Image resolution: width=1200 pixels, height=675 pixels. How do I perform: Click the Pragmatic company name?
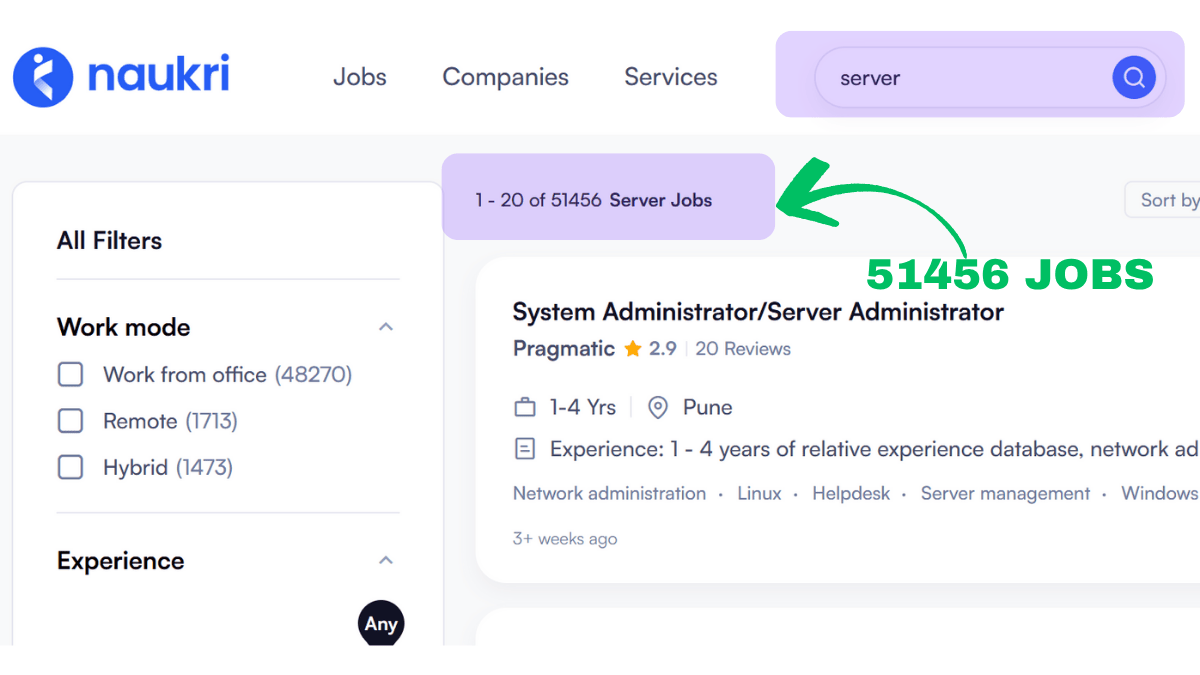563,349
